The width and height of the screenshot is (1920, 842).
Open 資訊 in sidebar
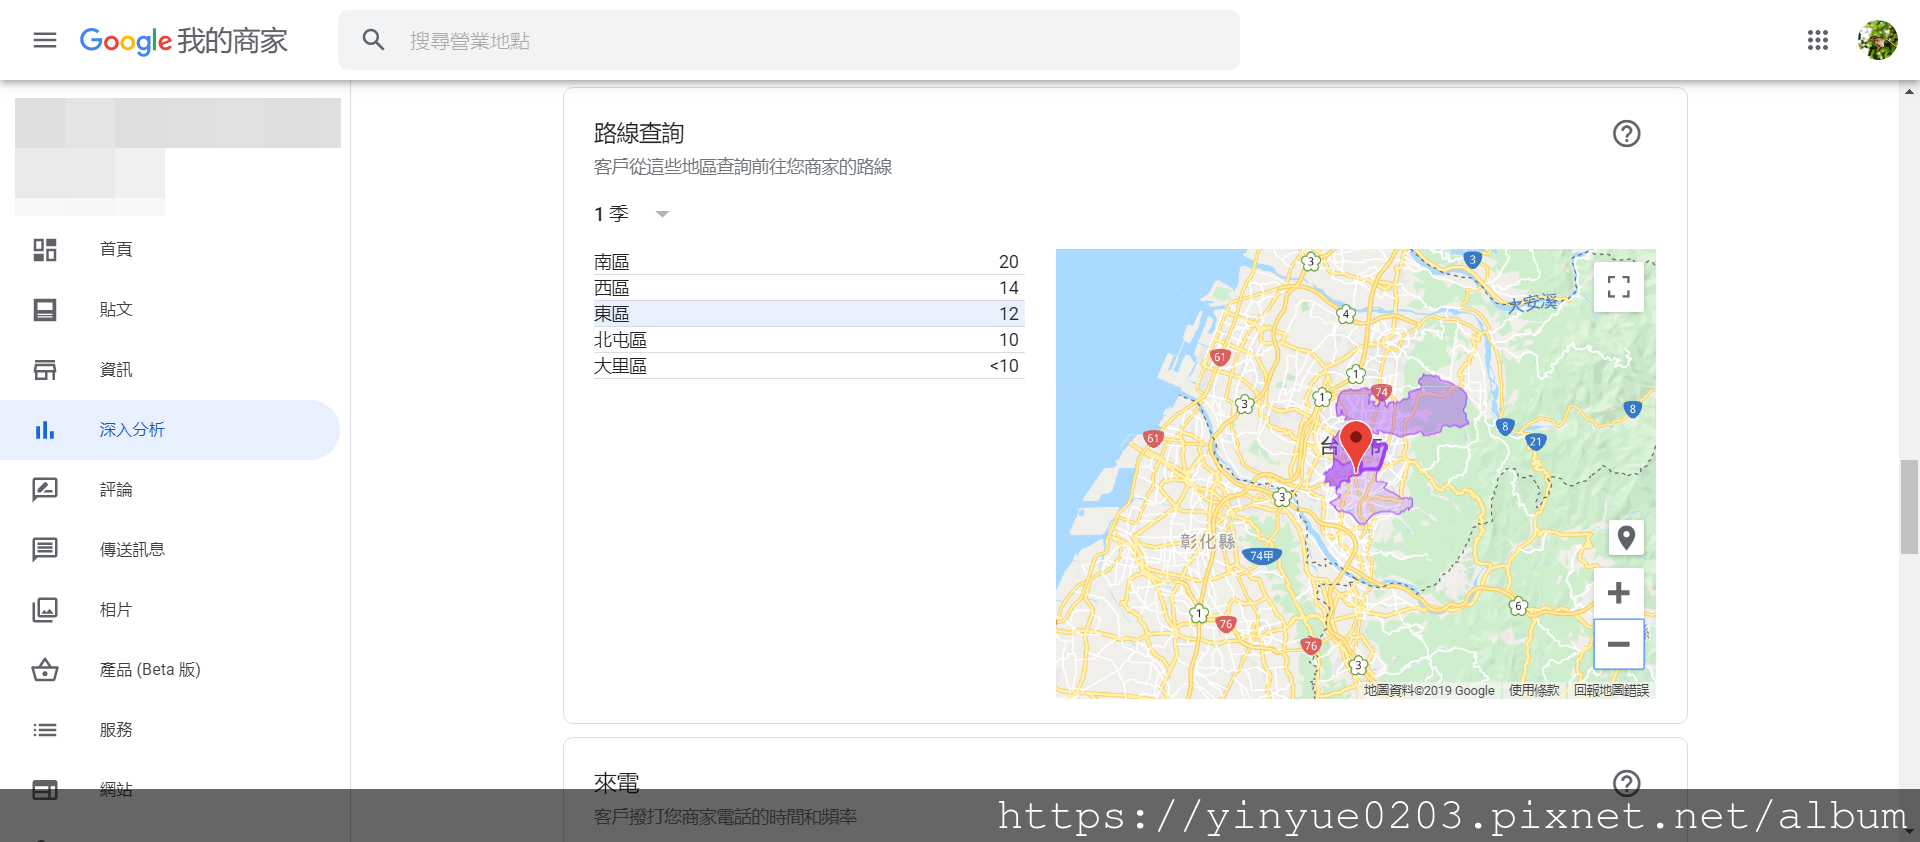pyautogui.click(x=116, y=369)
